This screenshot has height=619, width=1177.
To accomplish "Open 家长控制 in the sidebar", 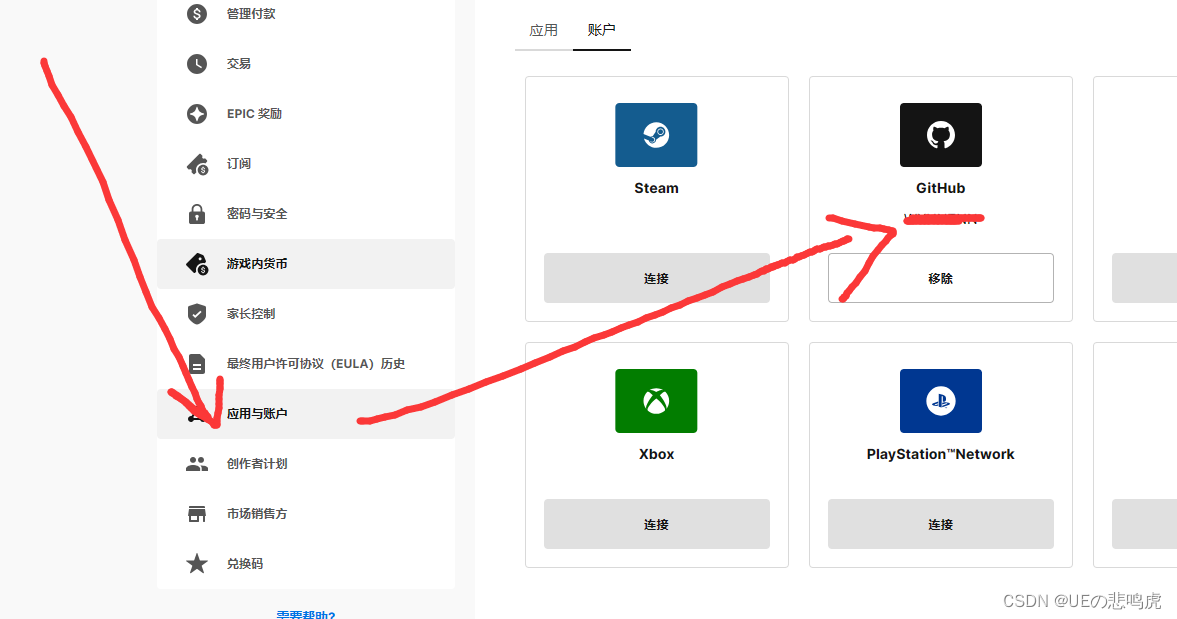I will 306,314.
